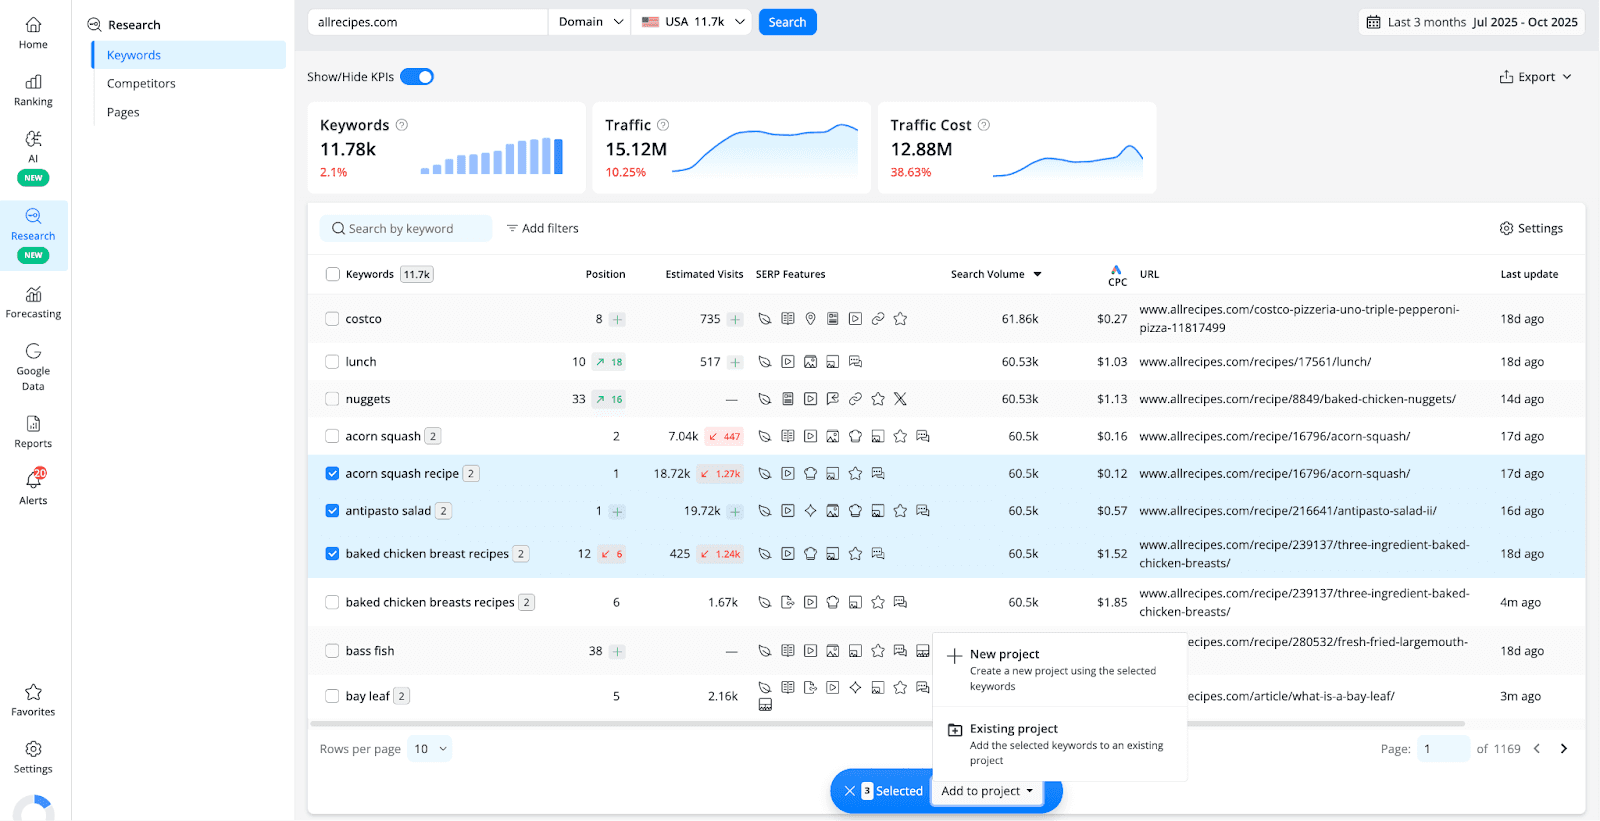1600x821 pixels.
Task: Click the link feature icon in nuggets row
Action: tap(855, 399)
